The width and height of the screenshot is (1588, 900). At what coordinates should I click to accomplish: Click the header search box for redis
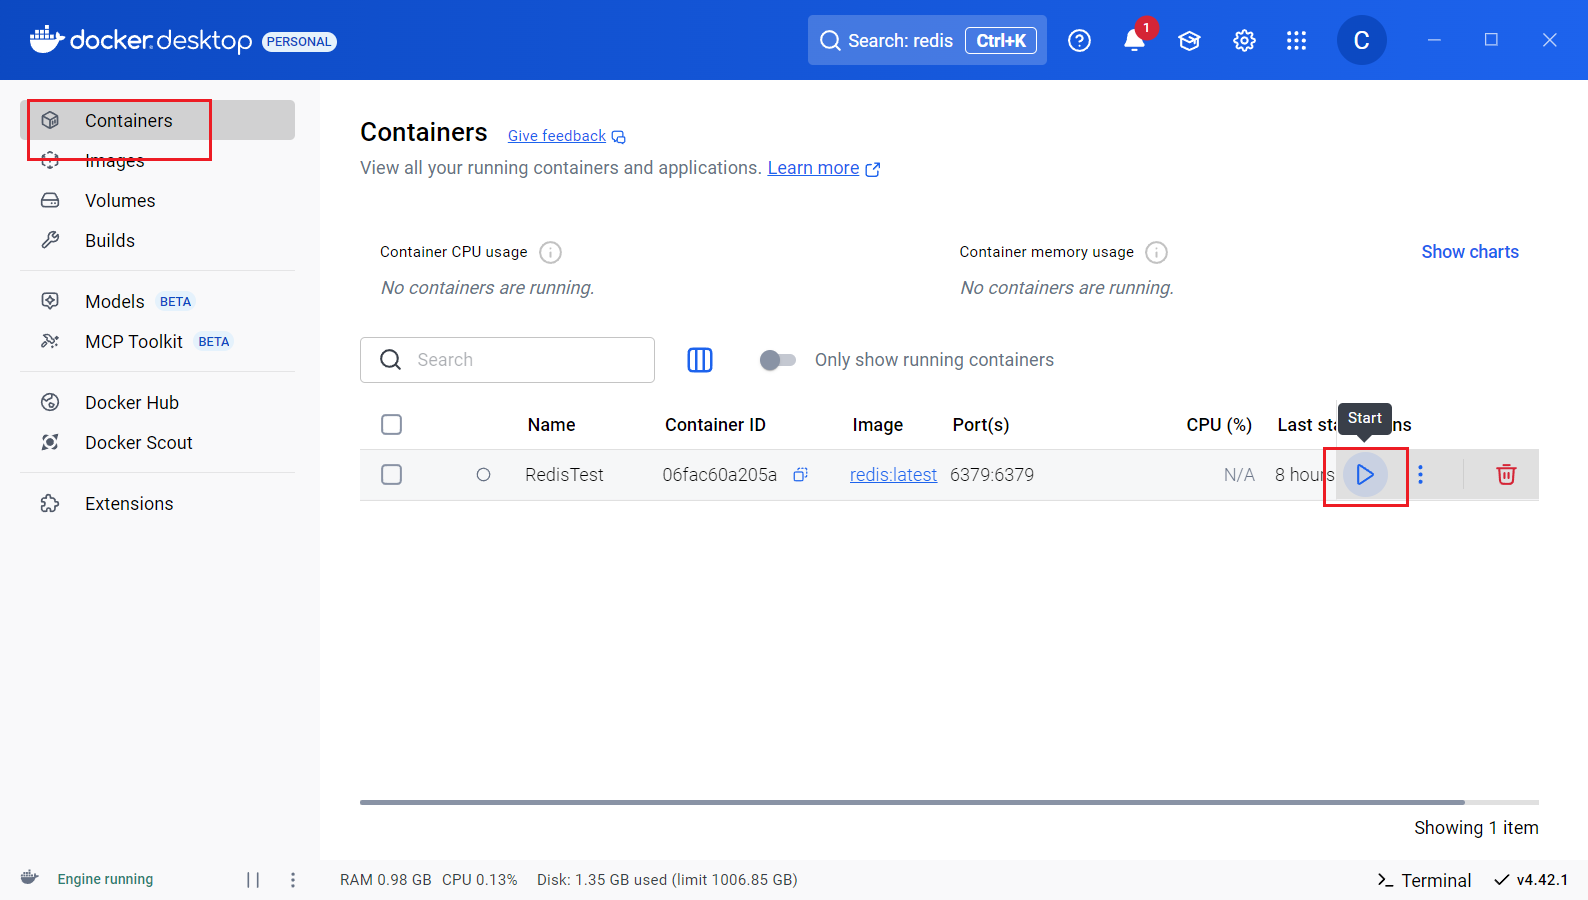[927, 40]
